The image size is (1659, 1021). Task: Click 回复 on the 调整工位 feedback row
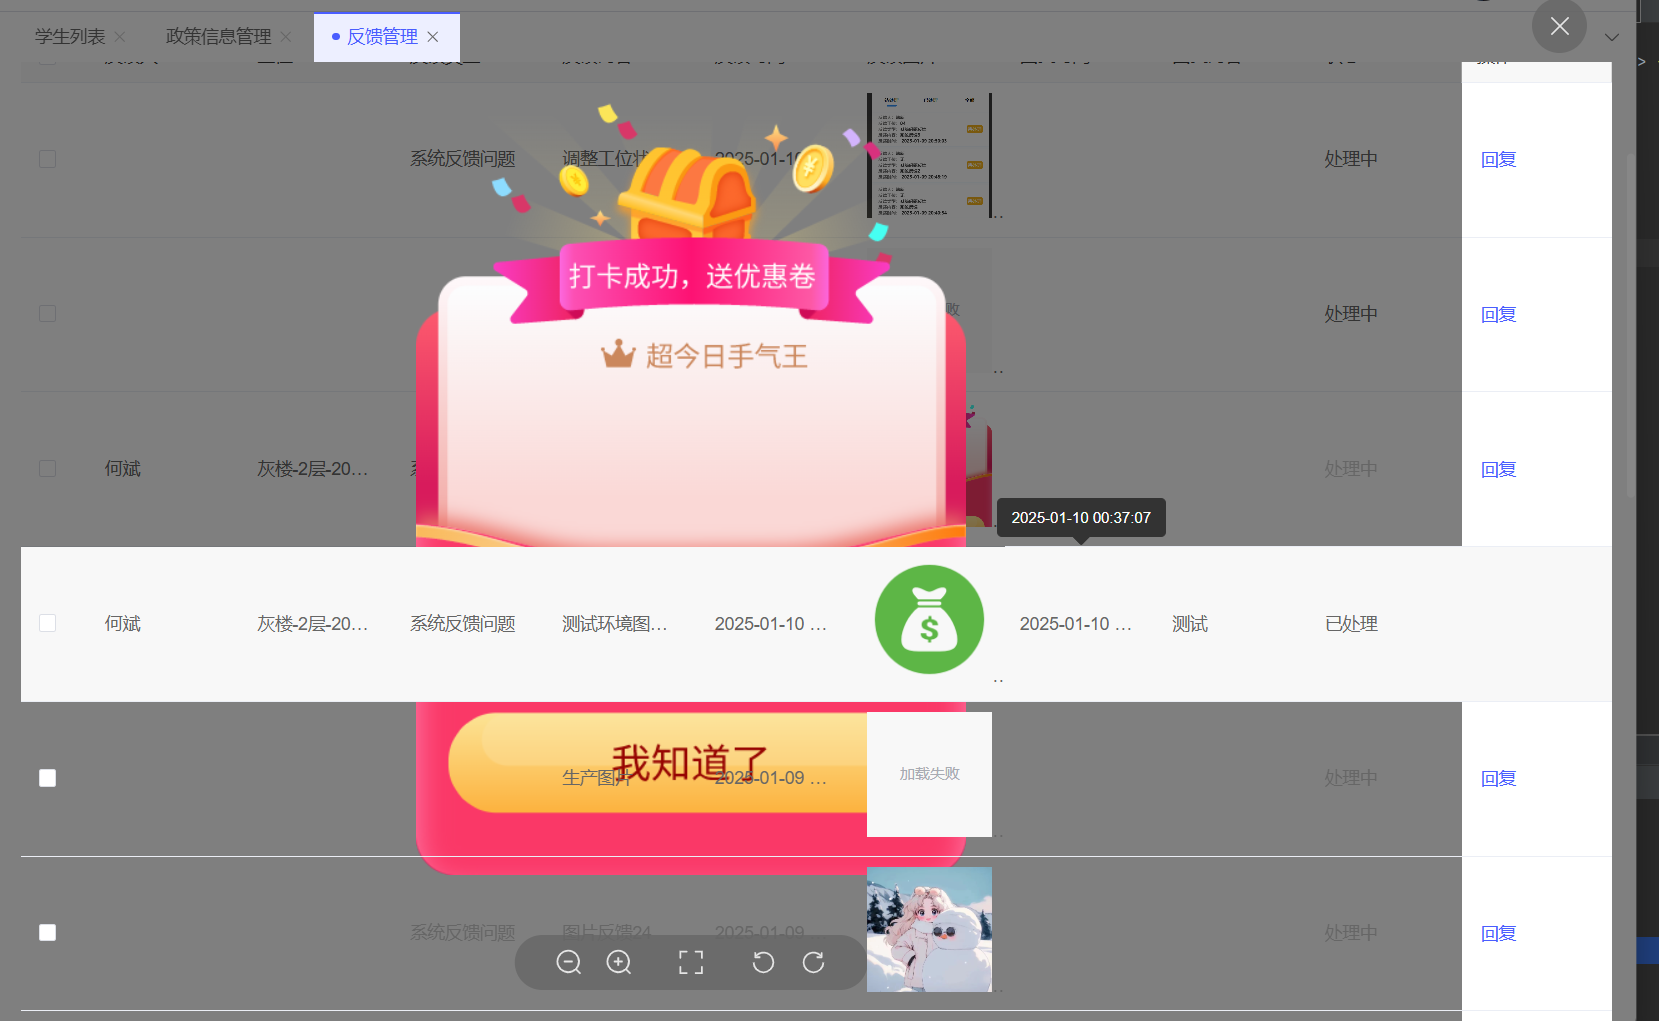pyautogui.click(x=1498, y=159)
